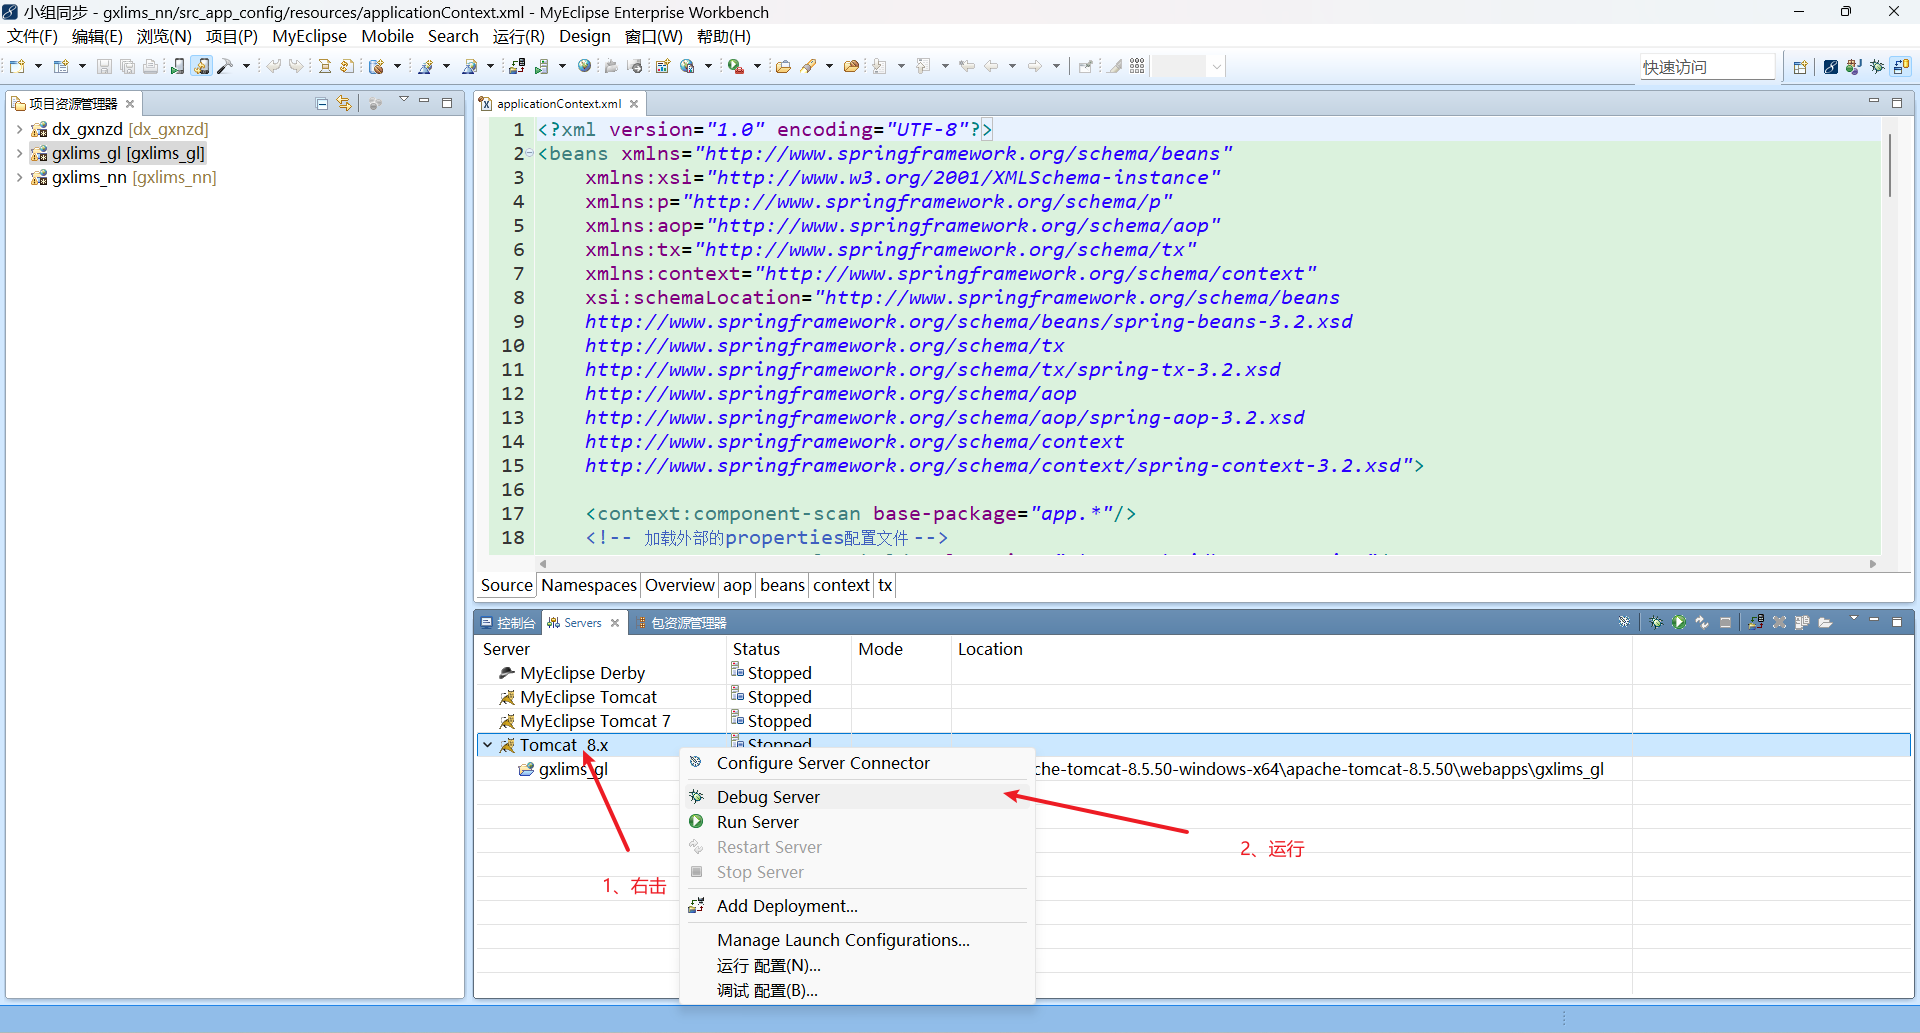
Task: Switch to the 控制台 console tab
Action: 508,623
